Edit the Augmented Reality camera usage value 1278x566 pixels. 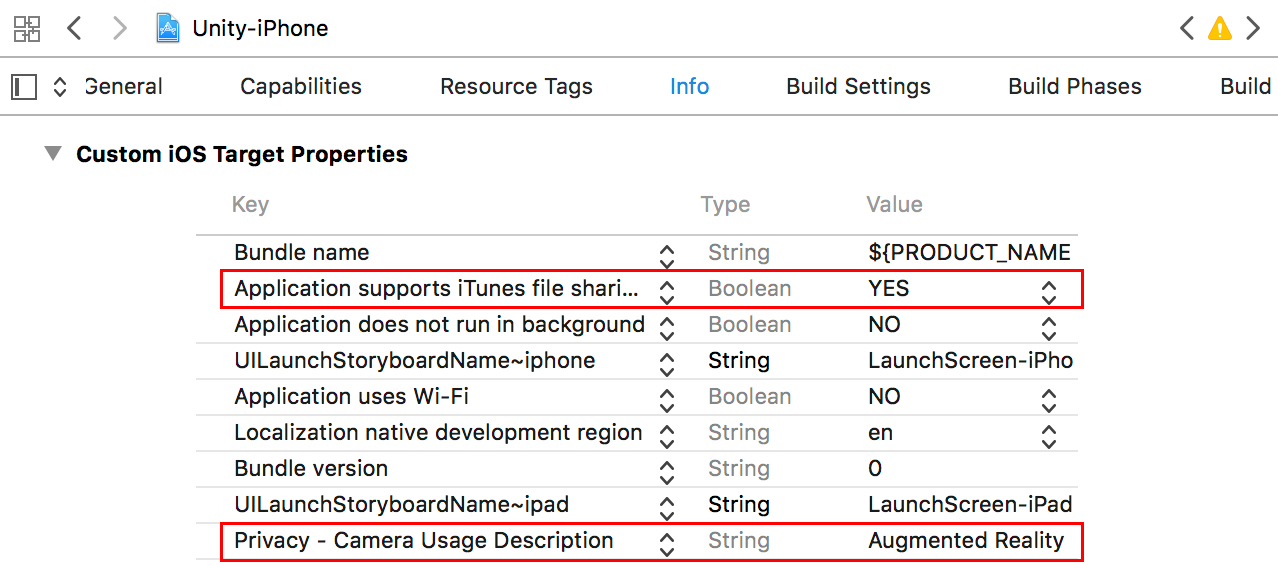point(966,541)
